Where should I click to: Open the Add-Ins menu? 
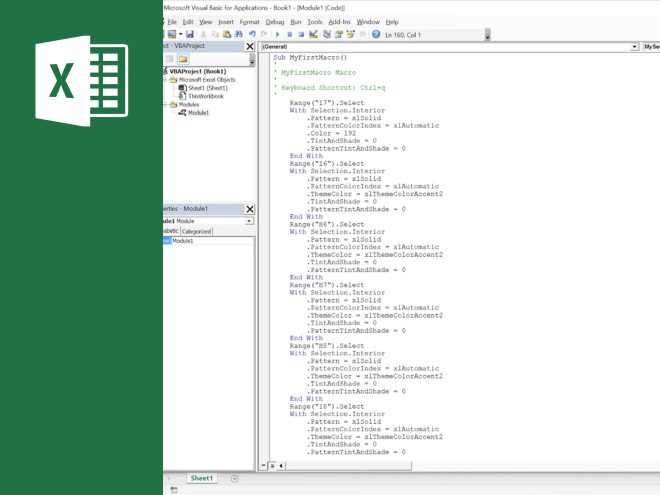339,21
